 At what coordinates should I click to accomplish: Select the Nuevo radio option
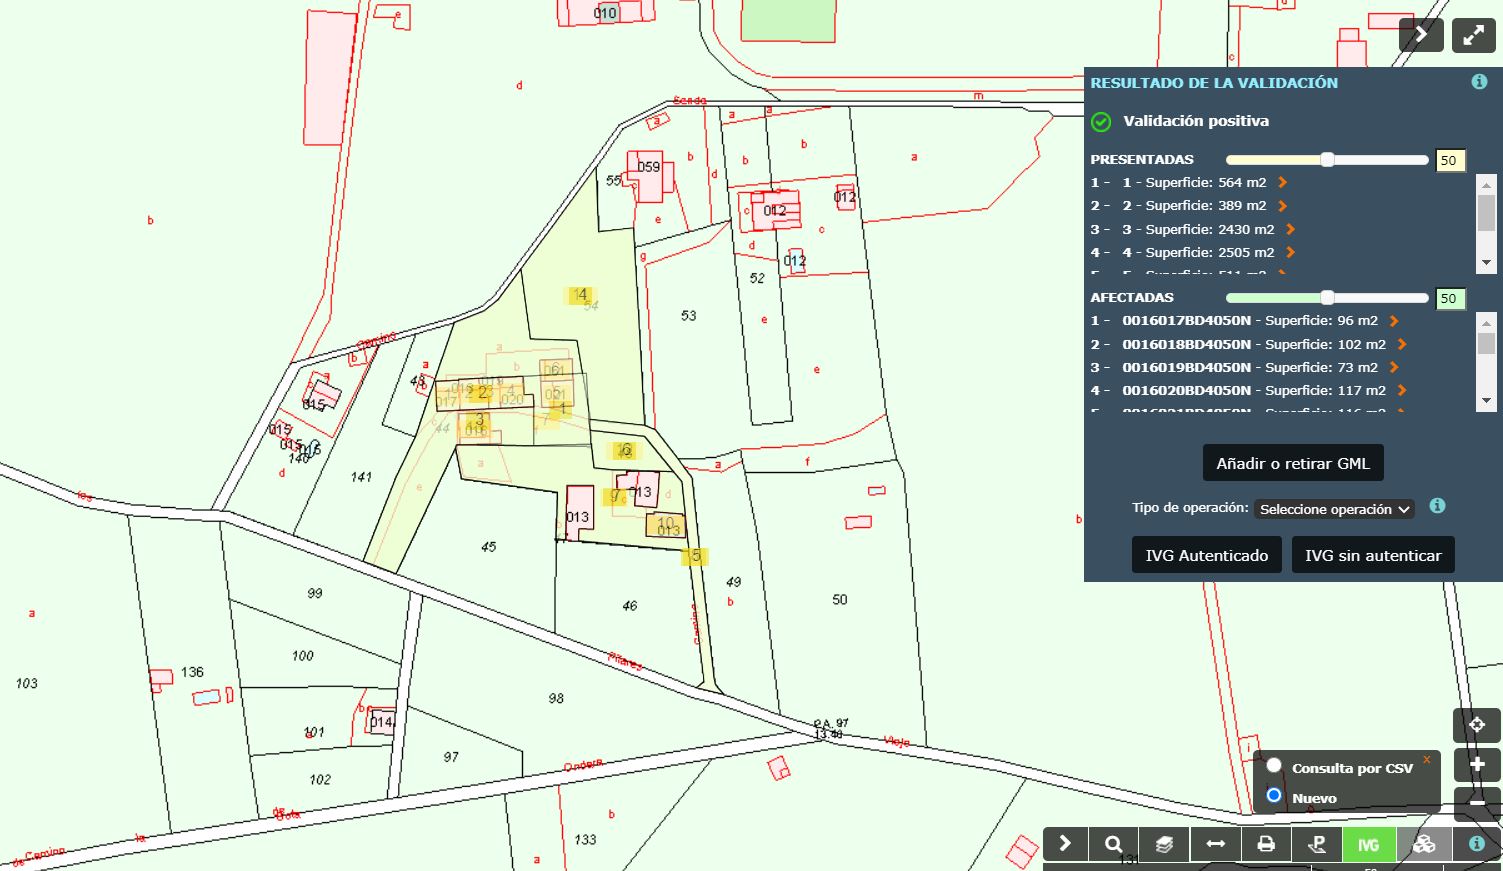pos(1274,796)
